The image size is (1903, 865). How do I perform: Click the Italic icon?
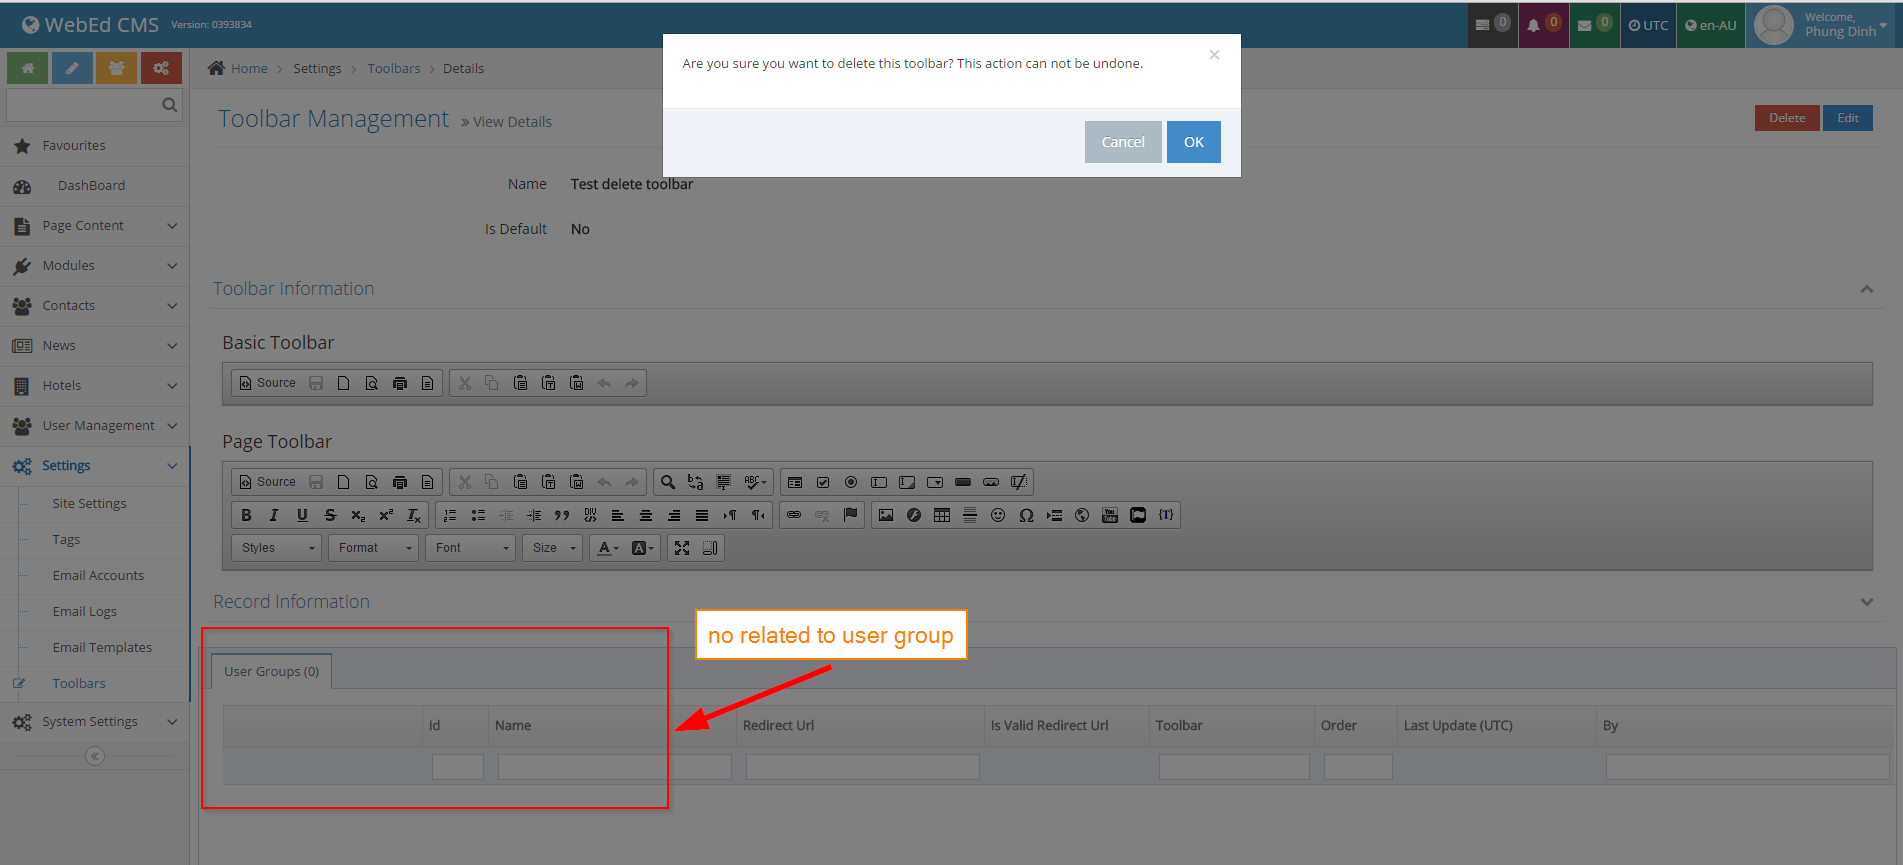[x=273, y=515]
